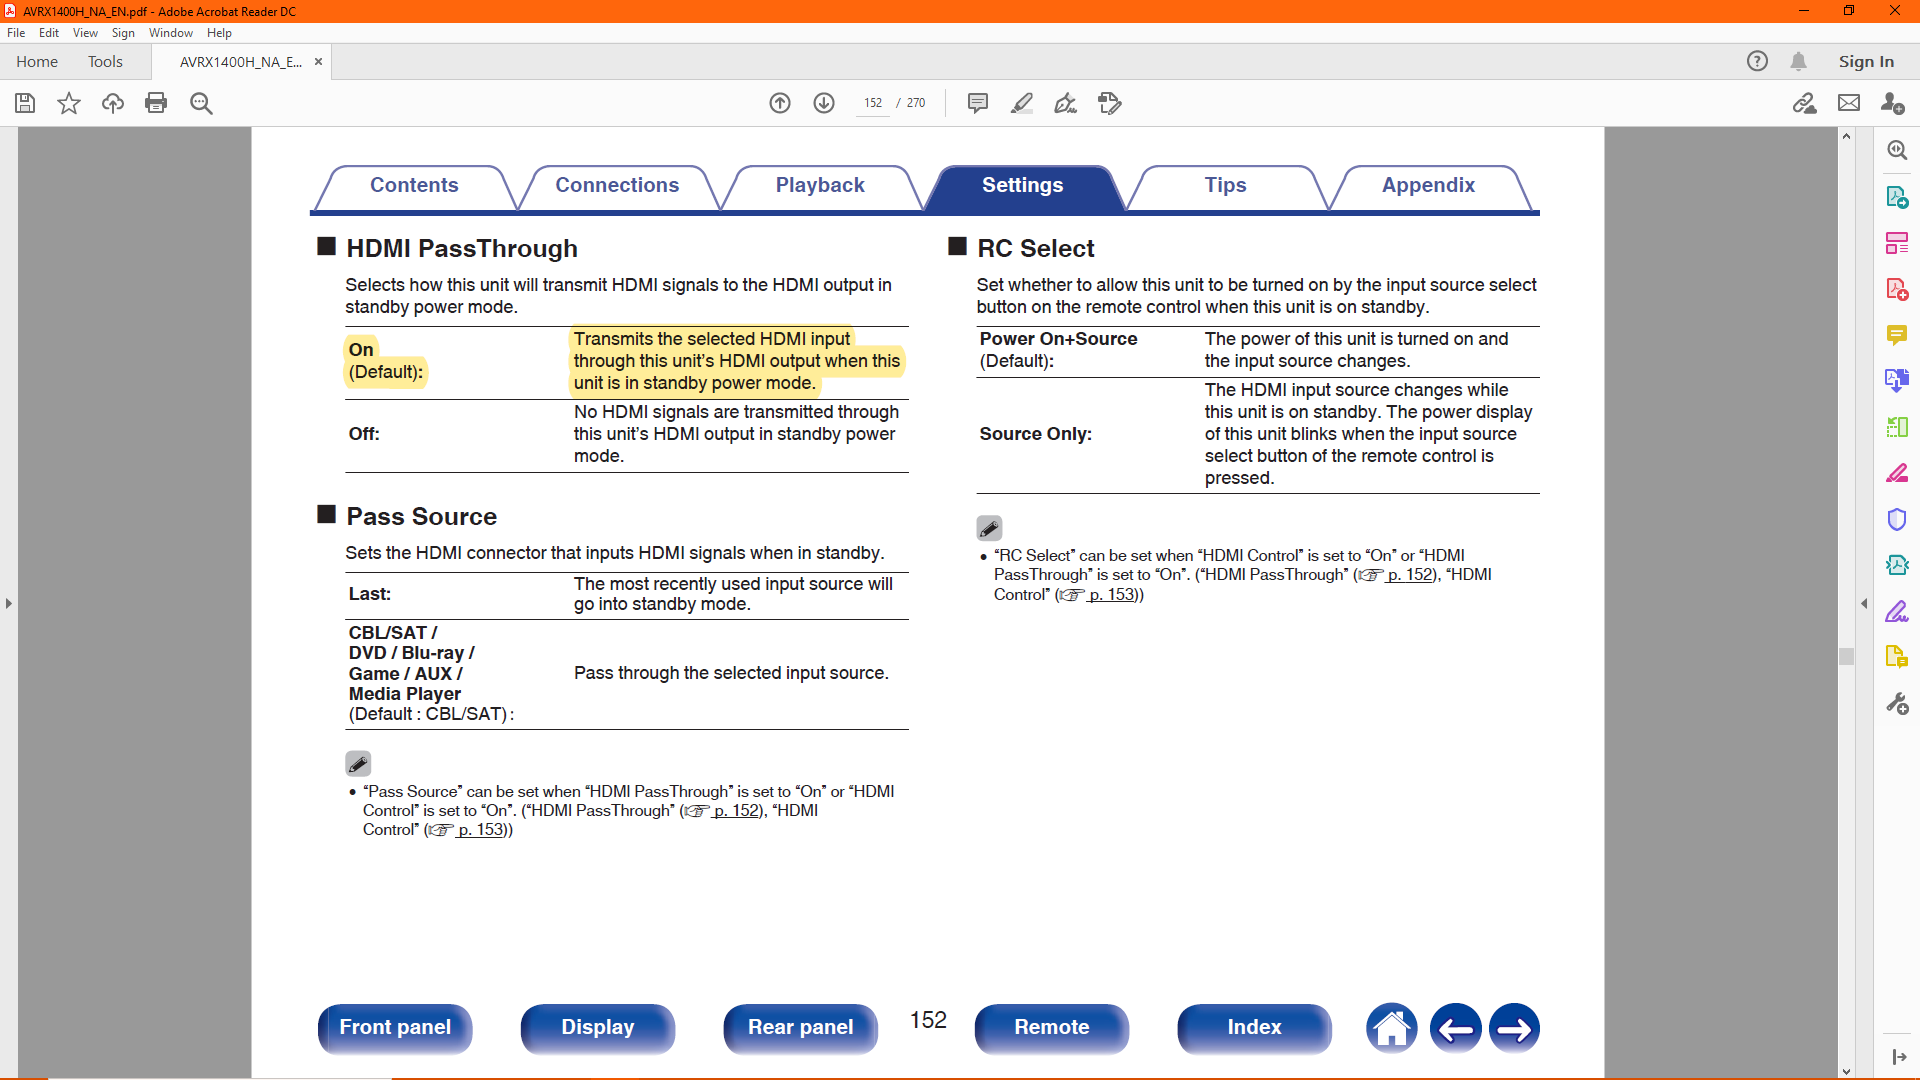
Task: Click the Save file icon
Action: [25, 103]
